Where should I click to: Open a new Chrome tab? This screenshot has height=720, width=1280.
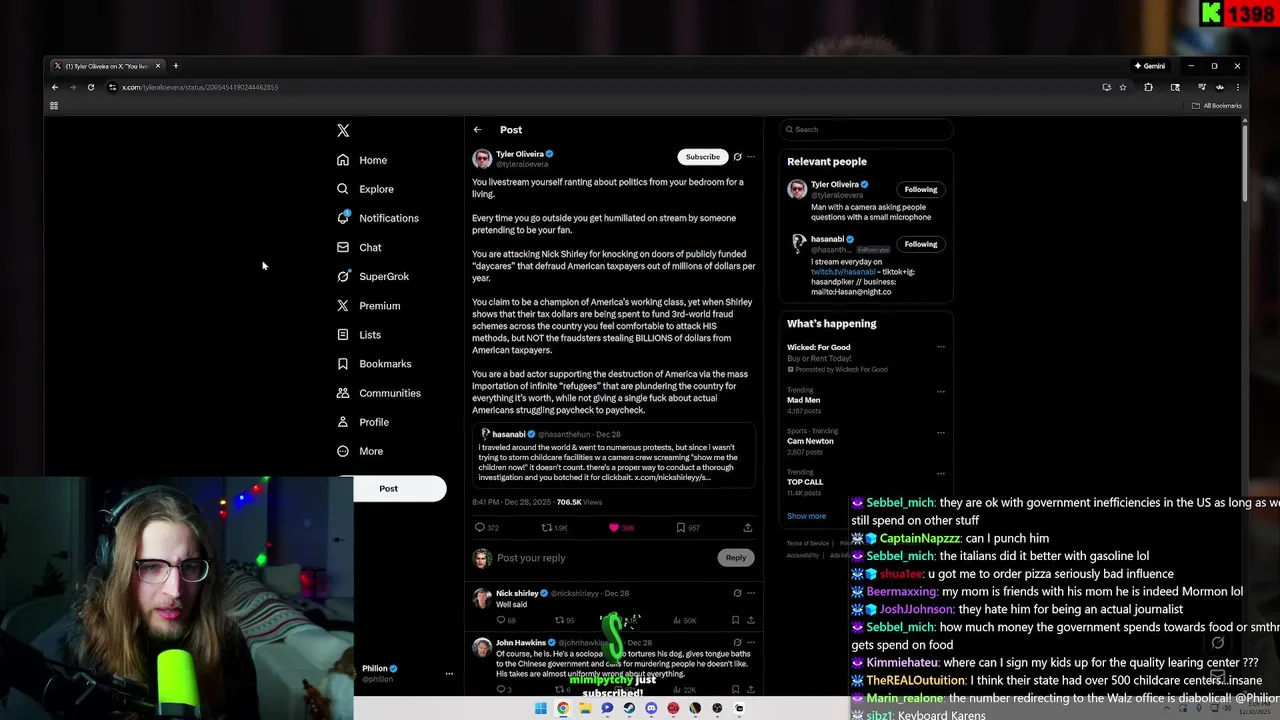click(x=175, y=66)
